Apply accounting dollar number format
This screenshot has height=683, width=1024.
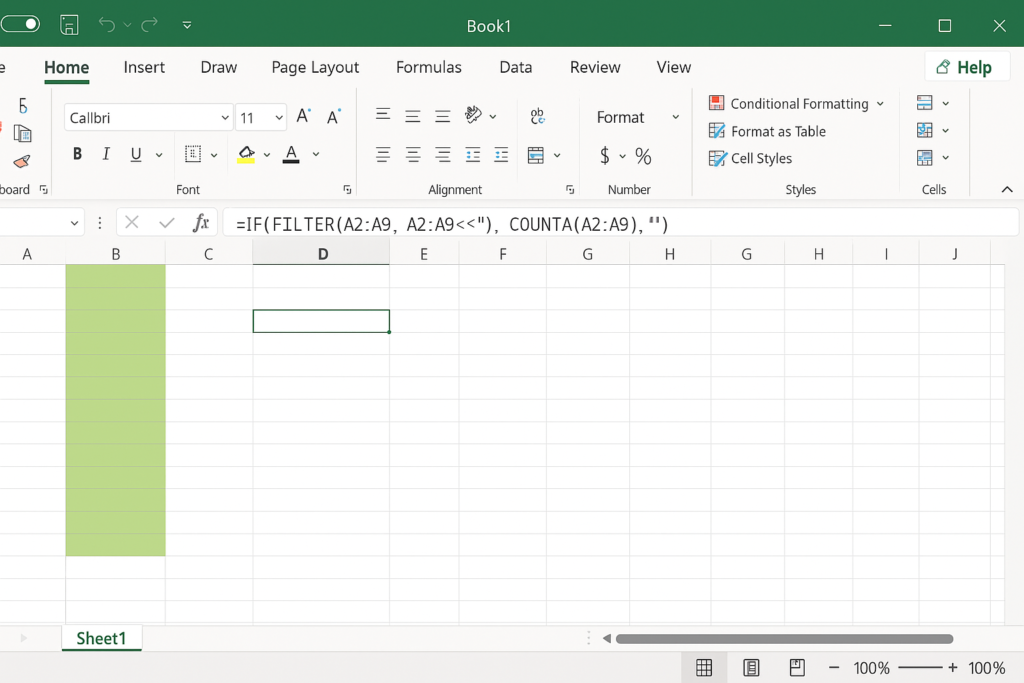tap(605, 155)
